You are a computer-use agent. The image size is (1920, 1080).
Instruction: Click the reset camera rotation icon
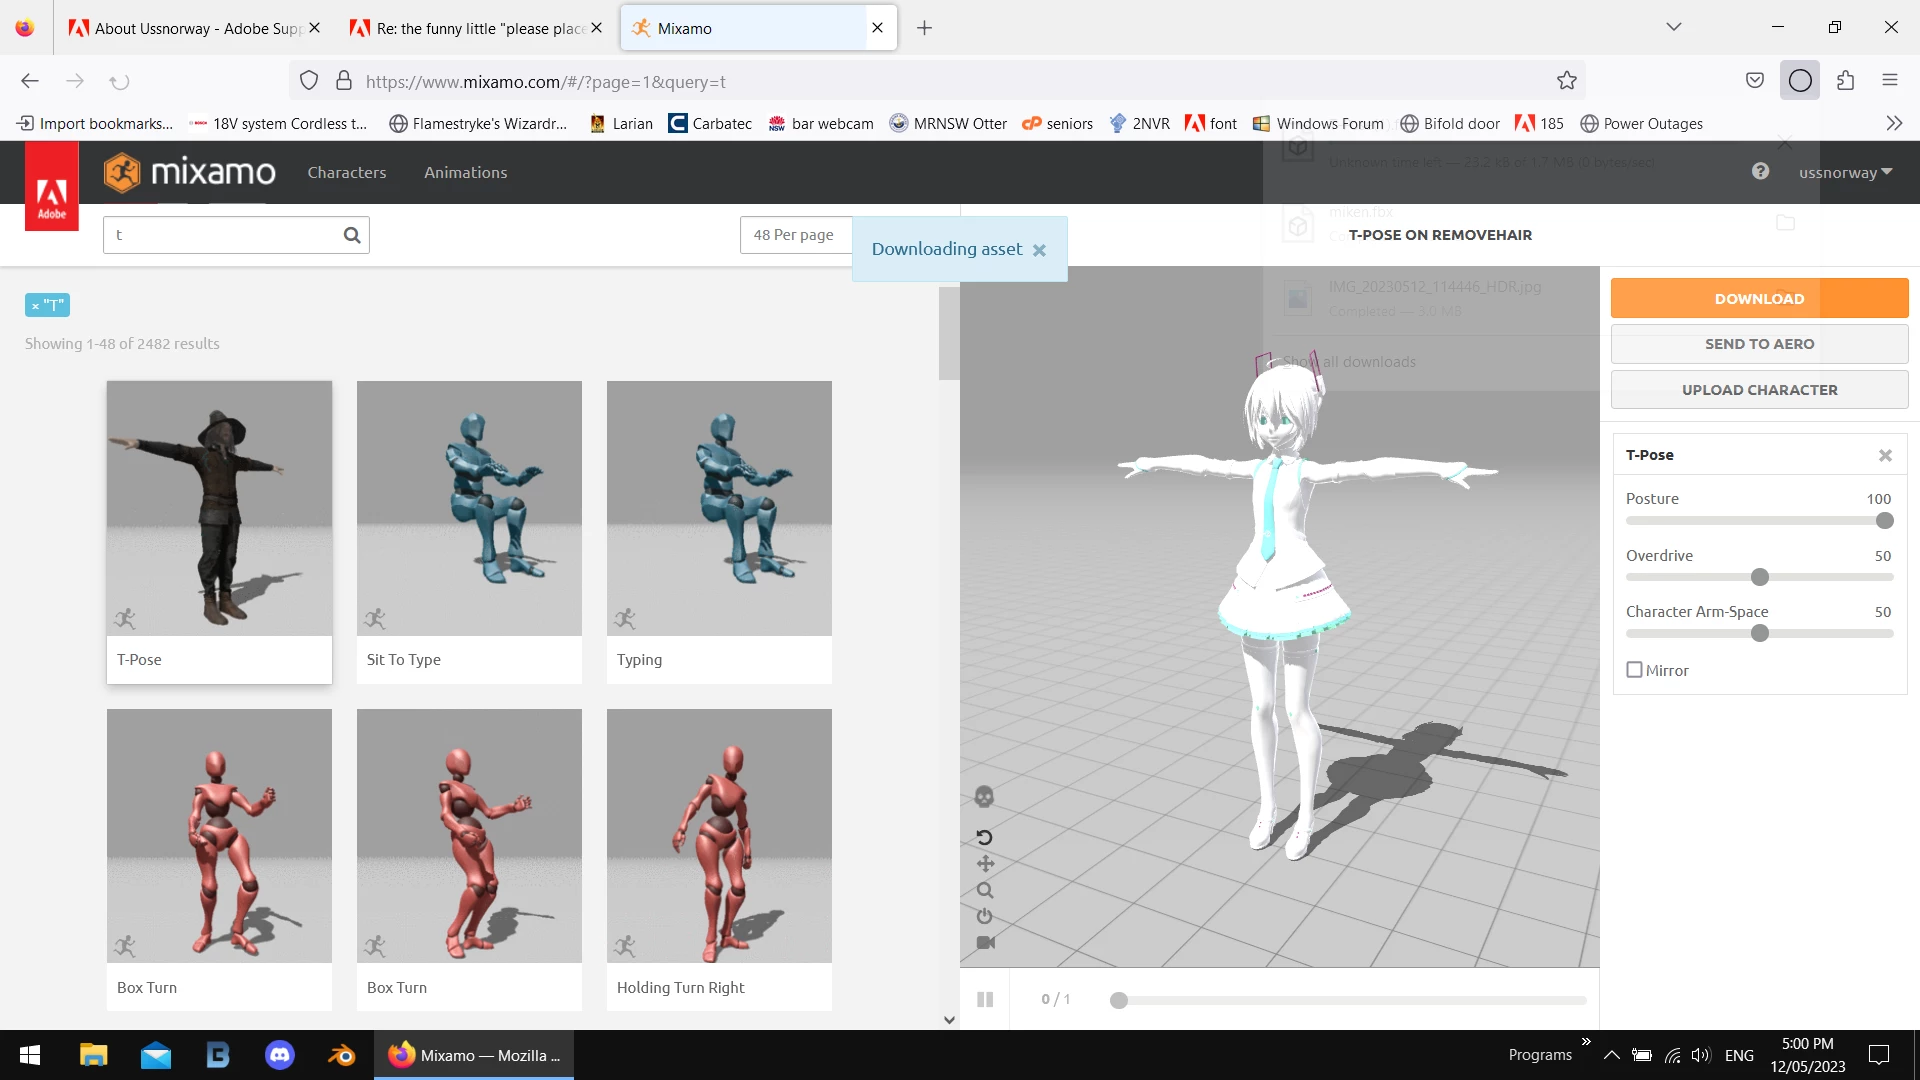coord(984,837)
